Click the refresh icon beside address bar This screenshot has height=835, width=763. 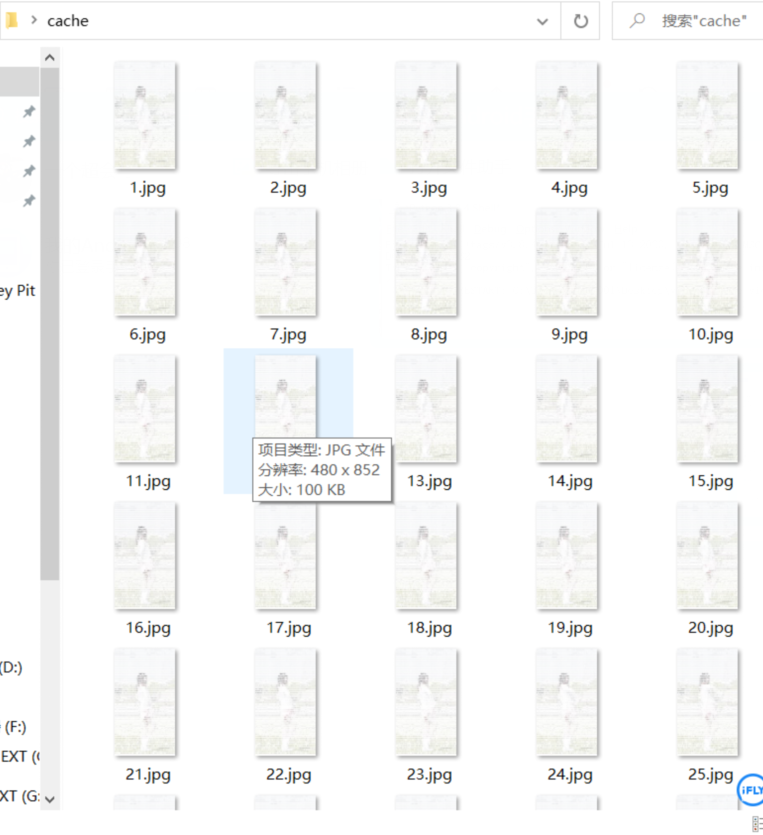(x=580, y=21)
